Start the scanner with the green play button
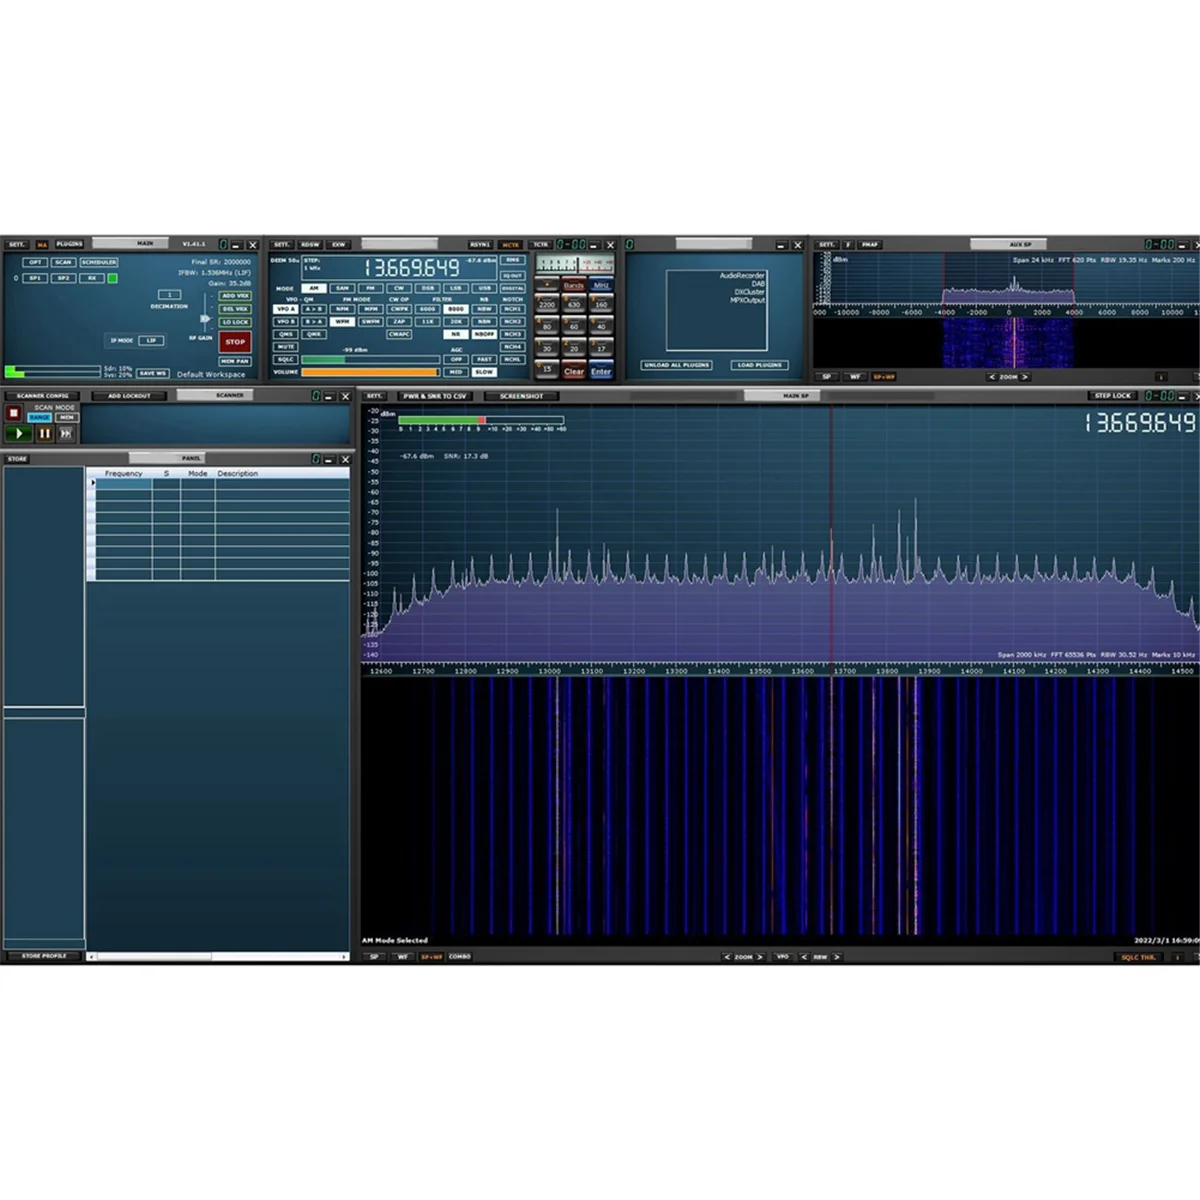 coord(19,433)
